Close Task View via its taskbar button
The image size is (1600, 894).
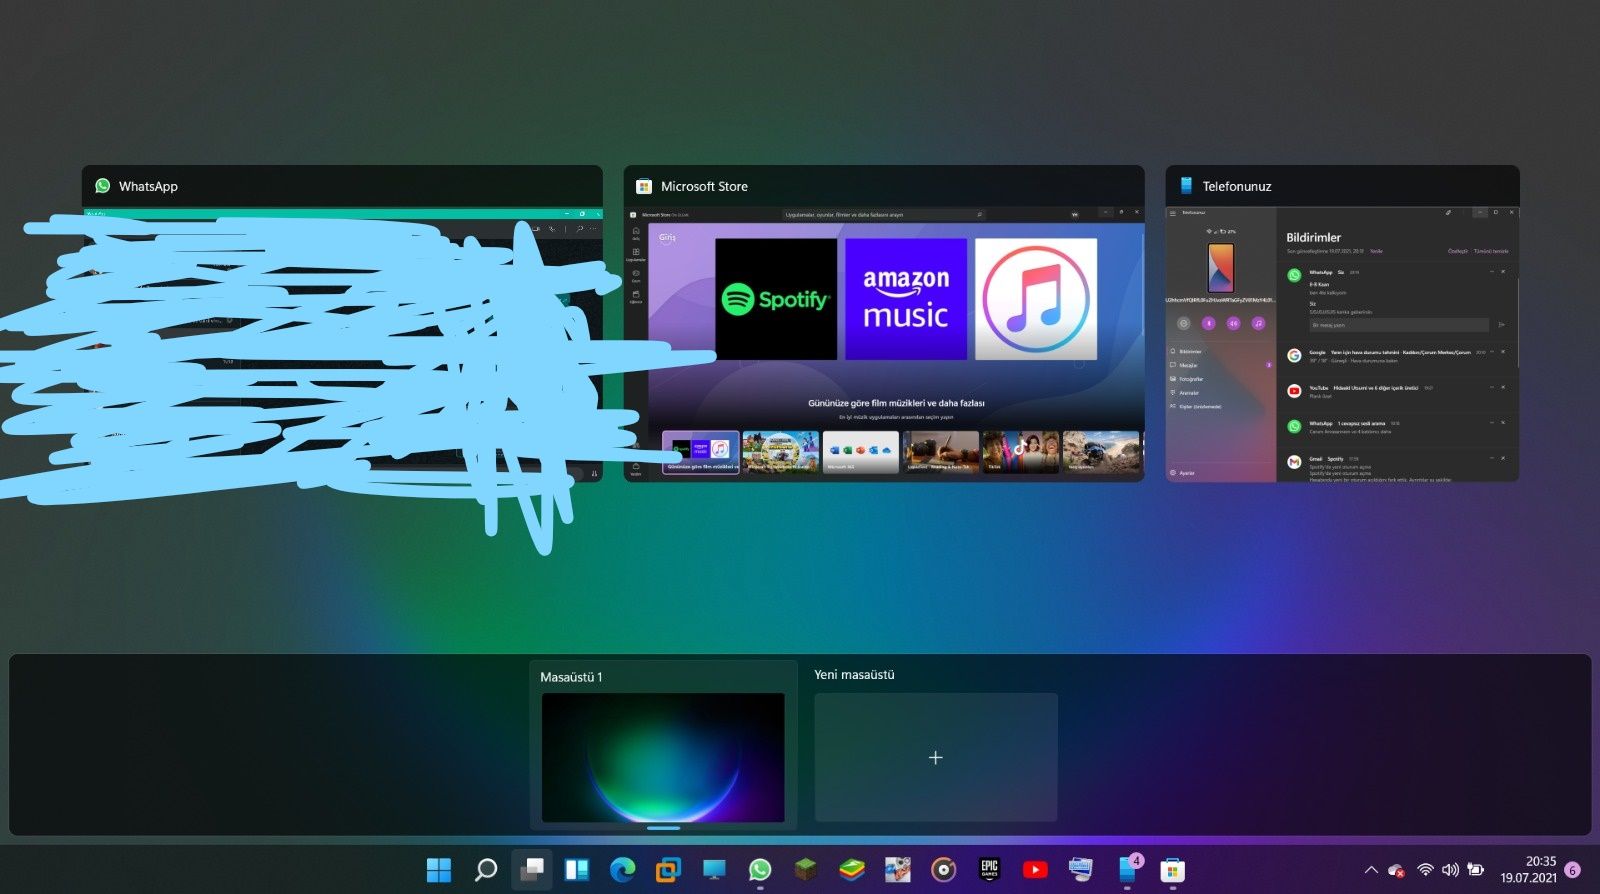(532, 870)
